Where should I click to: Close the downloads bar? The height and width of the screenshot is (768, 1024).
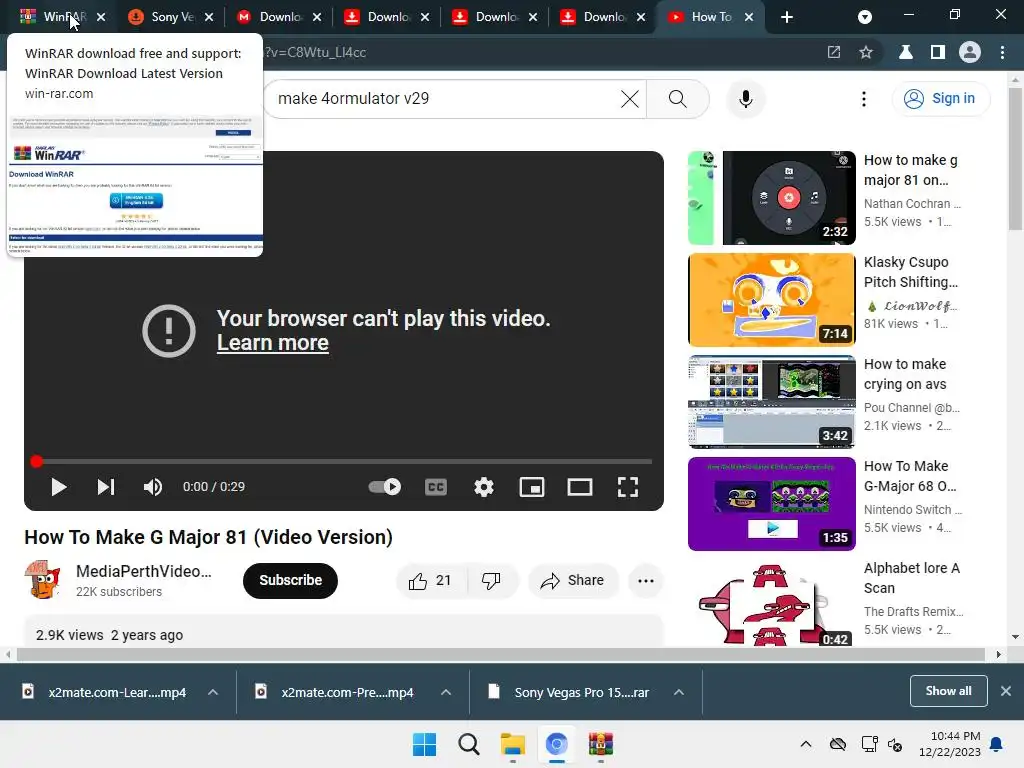point(1006,691)
